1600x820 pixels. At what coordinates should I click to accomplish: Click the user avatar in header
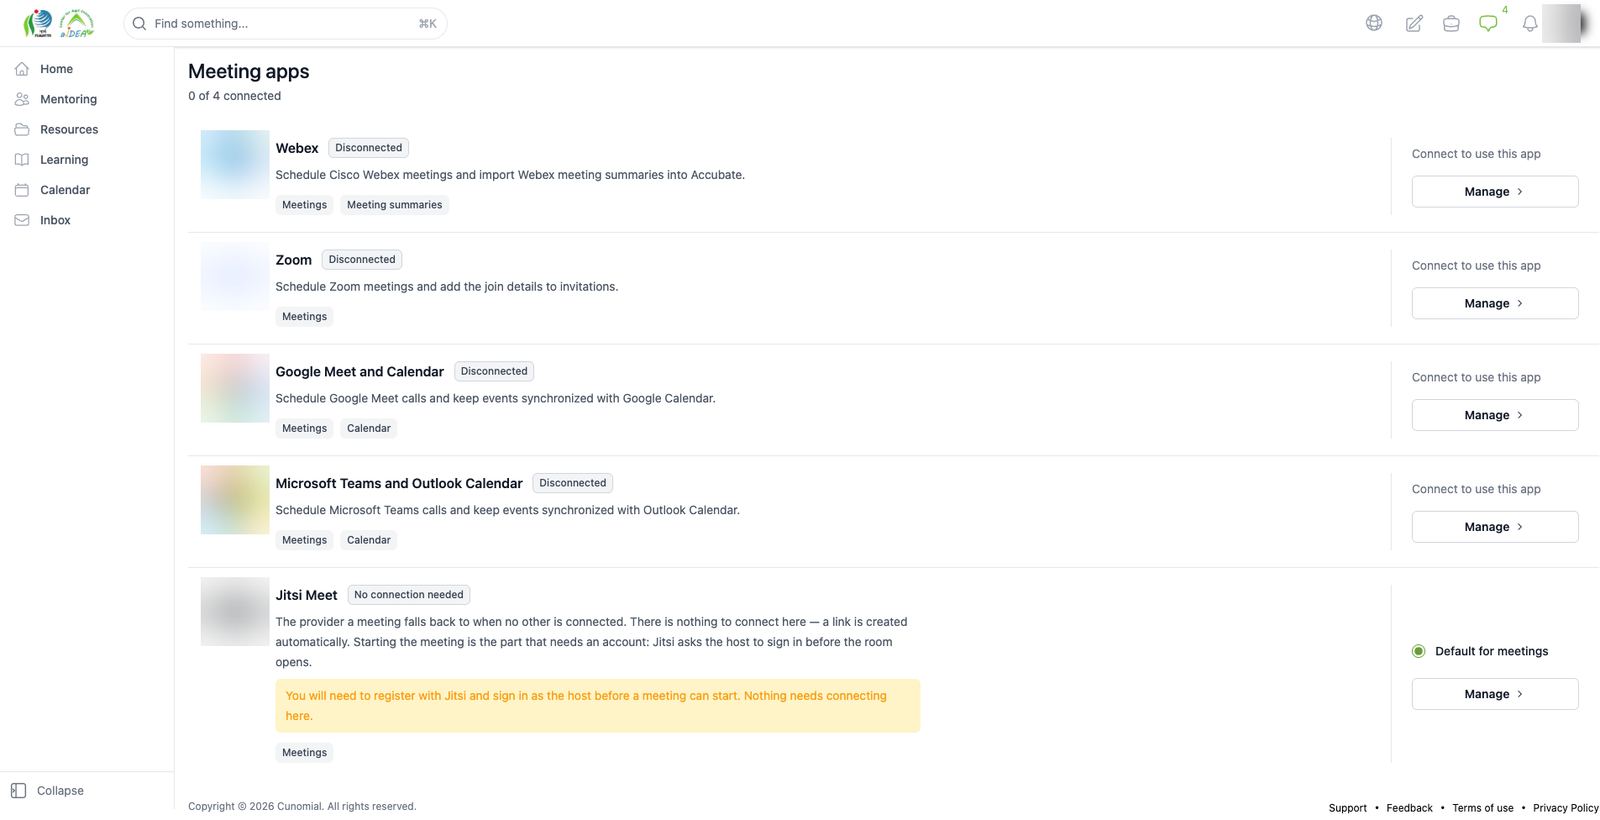coord(1562,23)
